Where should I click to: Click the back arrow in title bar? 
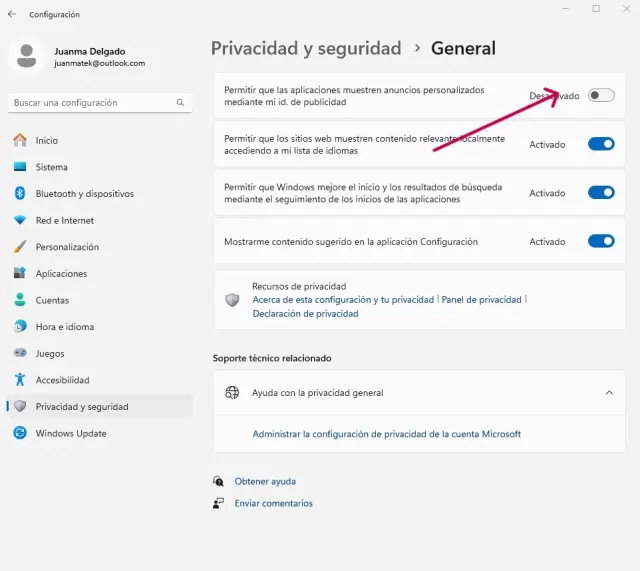coord(12,14)
